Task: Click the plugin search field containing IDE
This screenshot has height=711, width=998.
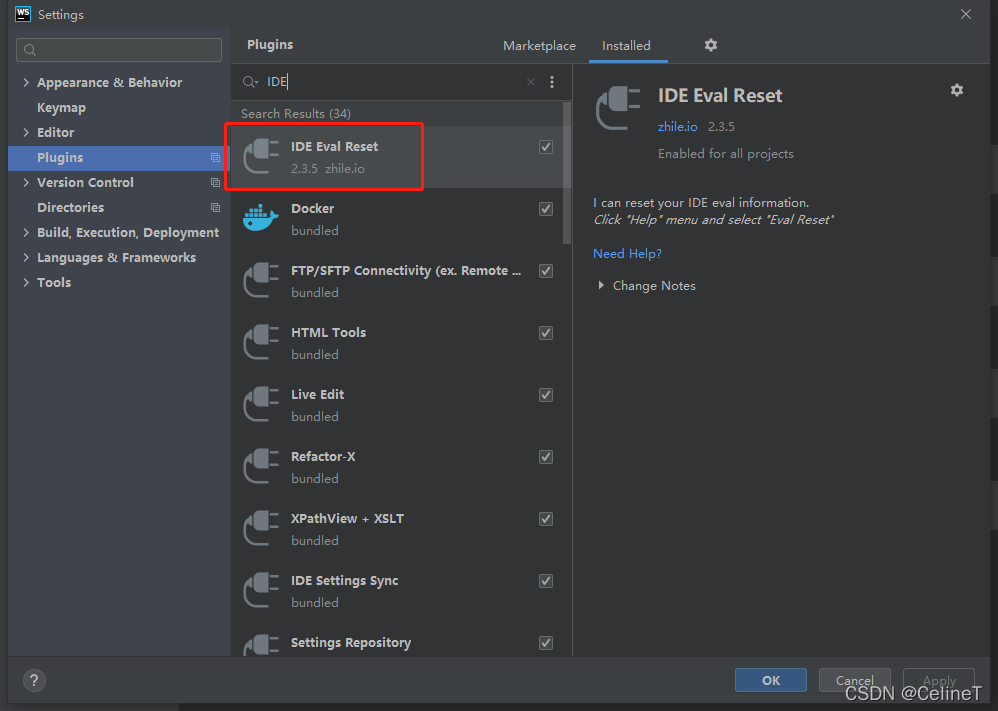Action: point(395,82)
